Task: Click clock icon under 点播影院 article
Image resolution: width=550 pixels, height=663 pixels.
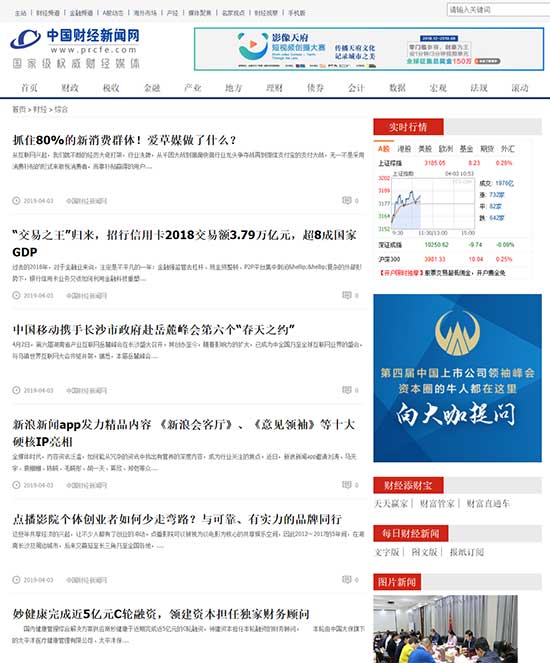Action: [16, 579]
